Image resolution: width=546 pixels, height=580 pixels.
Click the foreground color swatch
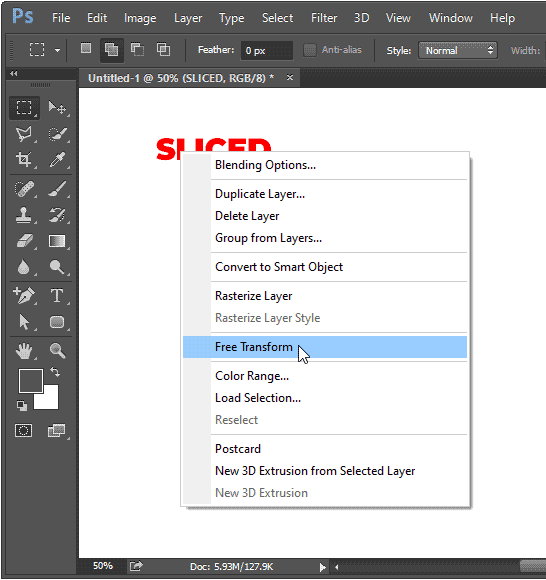point(31,381)
